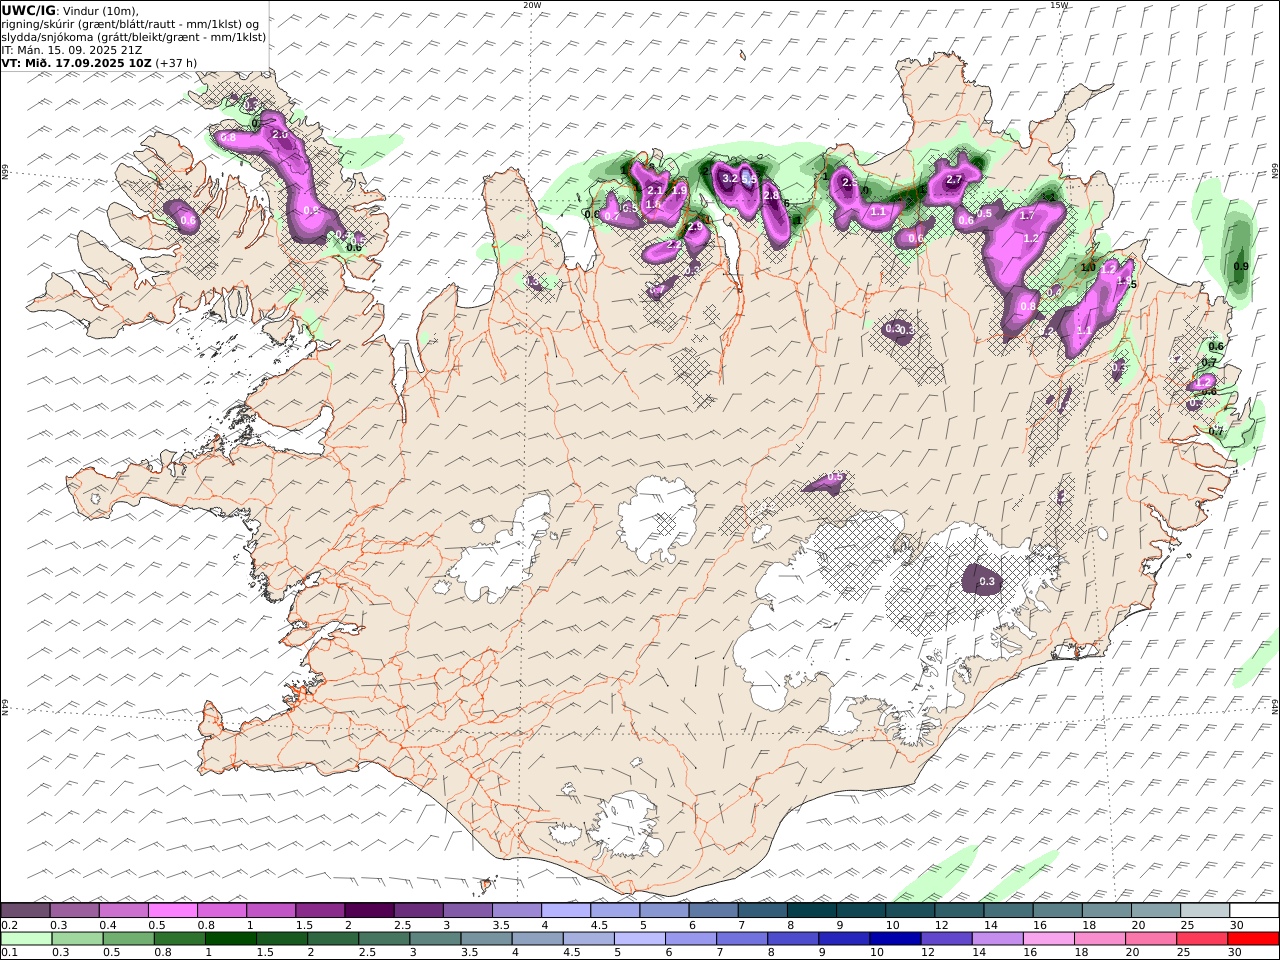
Task: Click the 2.0 value in the Westfjords
Action: pos(280,134)
